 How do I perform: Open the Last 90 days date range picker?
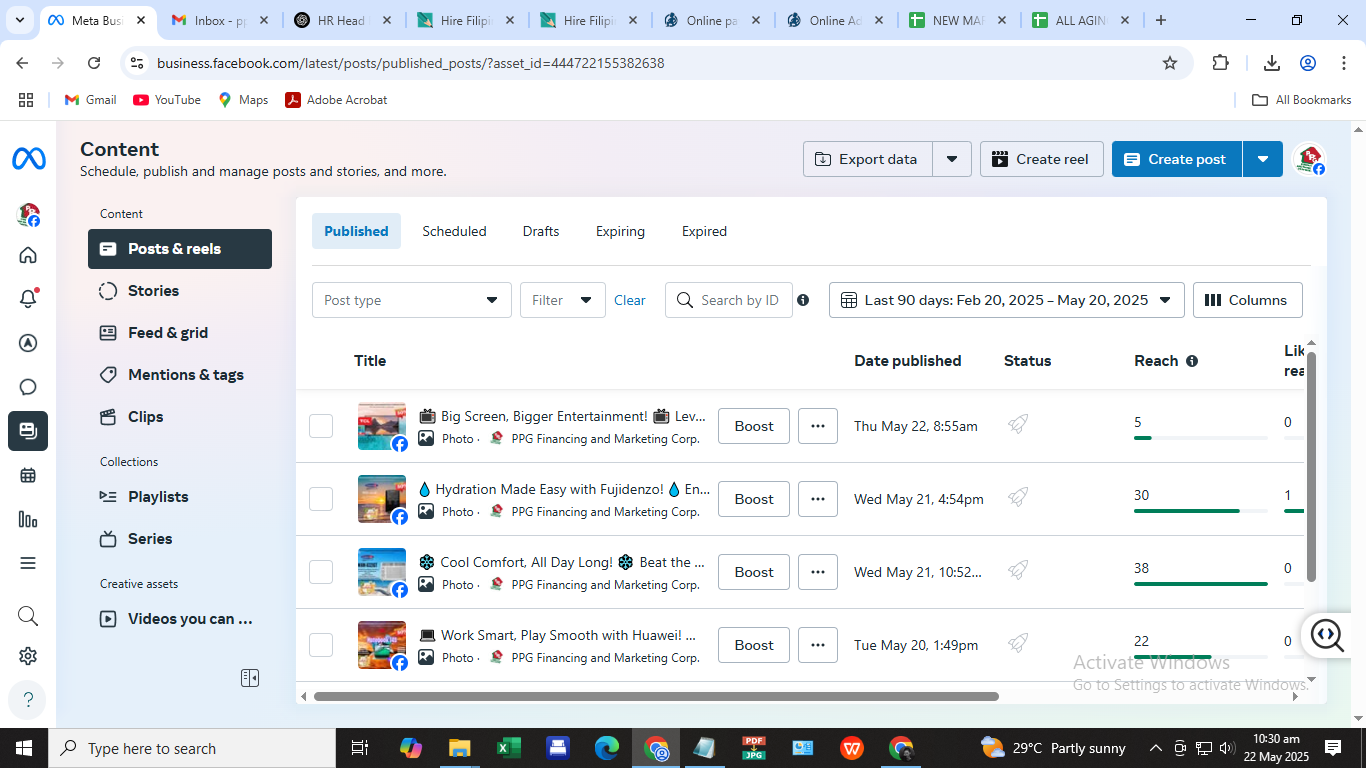pyautogui.click(x=1007, y=300)
